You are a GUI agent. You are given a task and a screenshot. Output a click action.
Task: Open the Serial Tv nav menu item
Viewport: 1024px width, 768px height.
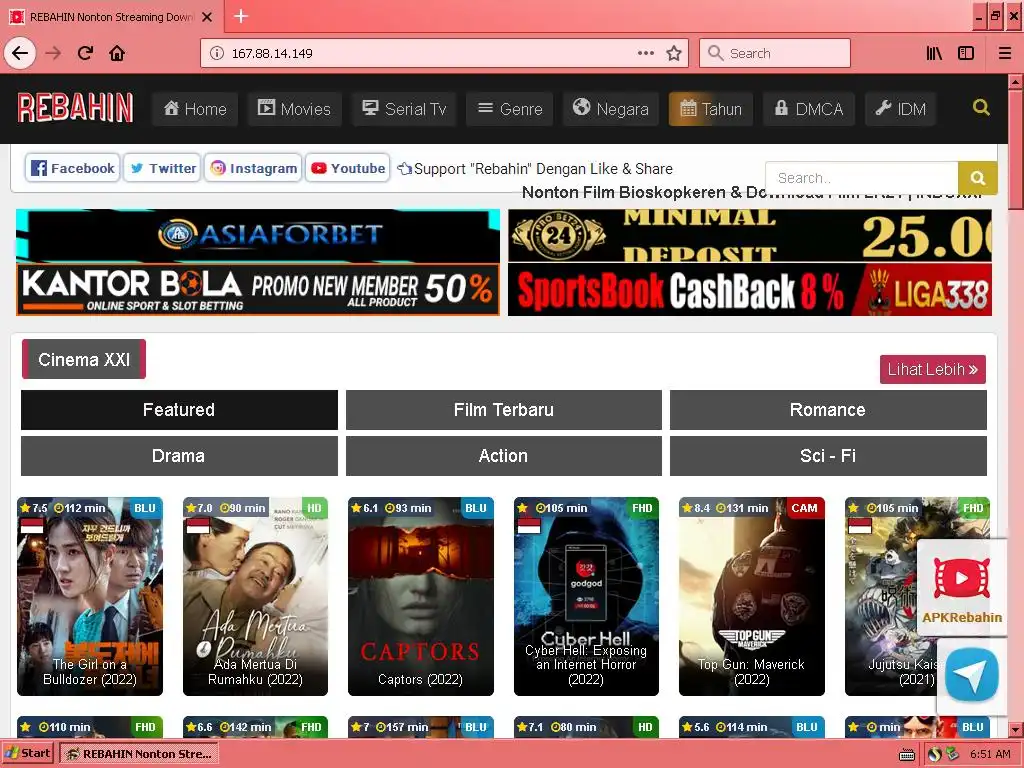pyautogui.click(x=404, y=108)
